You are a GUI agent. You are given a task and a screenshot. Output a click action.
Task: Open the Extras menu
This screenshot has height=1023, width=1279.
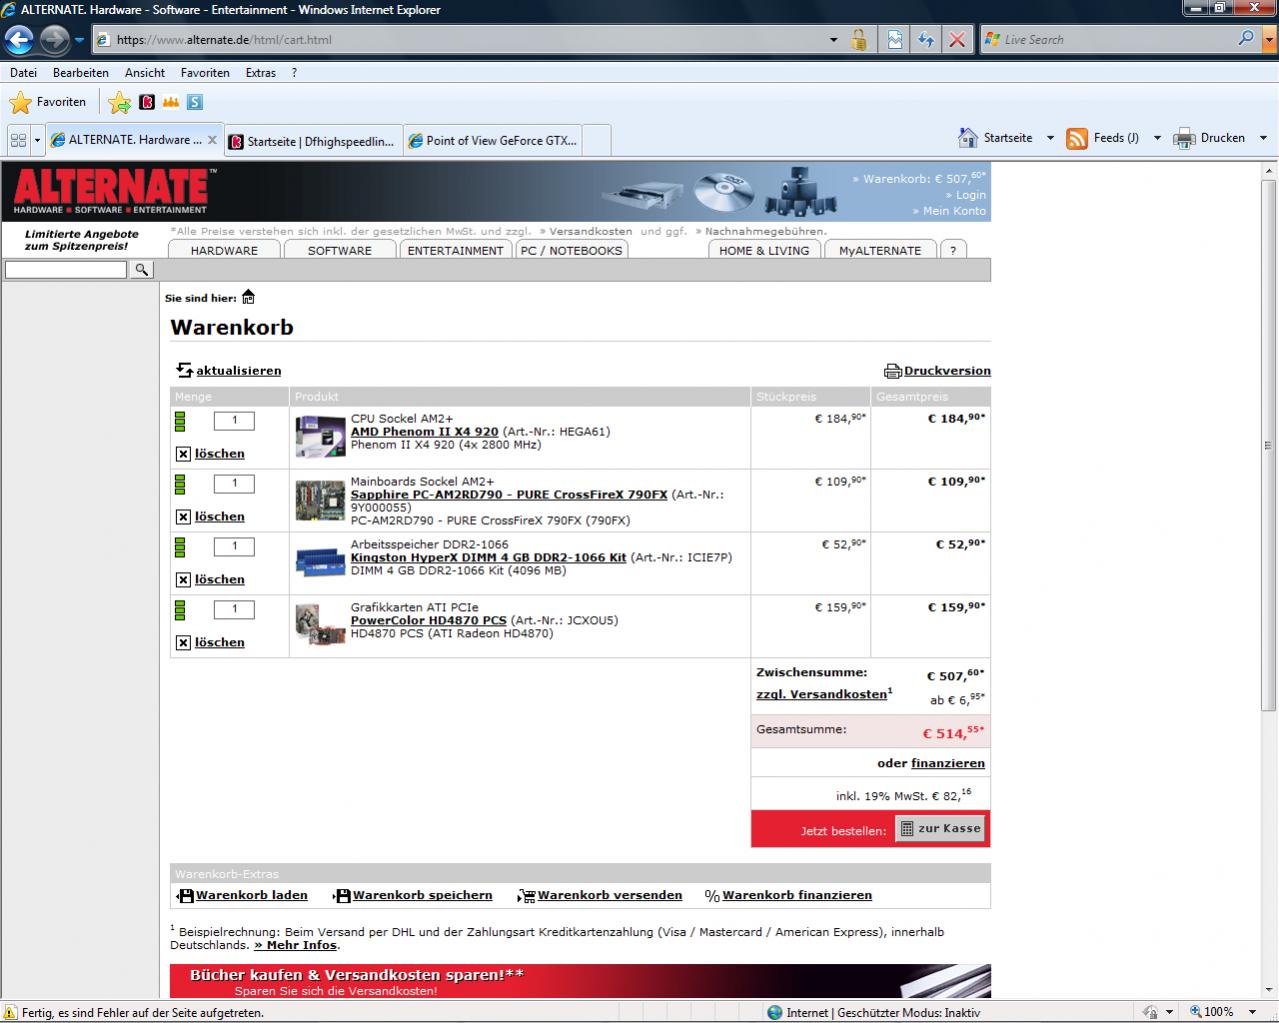tap(261, 73)
